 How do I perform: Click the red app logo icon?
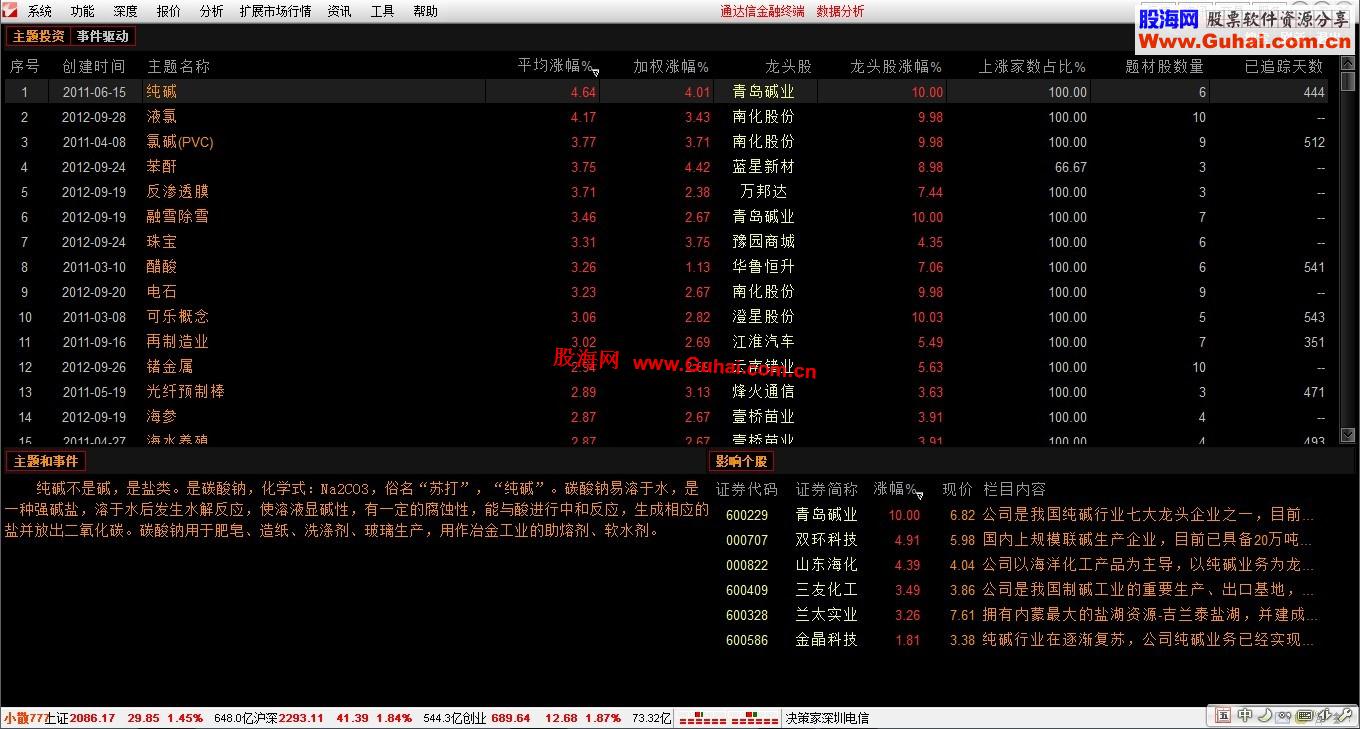point(10,11)
